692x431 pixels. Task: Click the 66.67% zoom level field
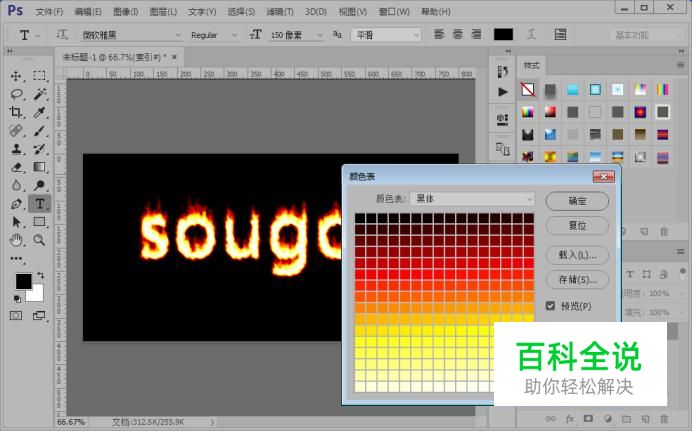71,422
